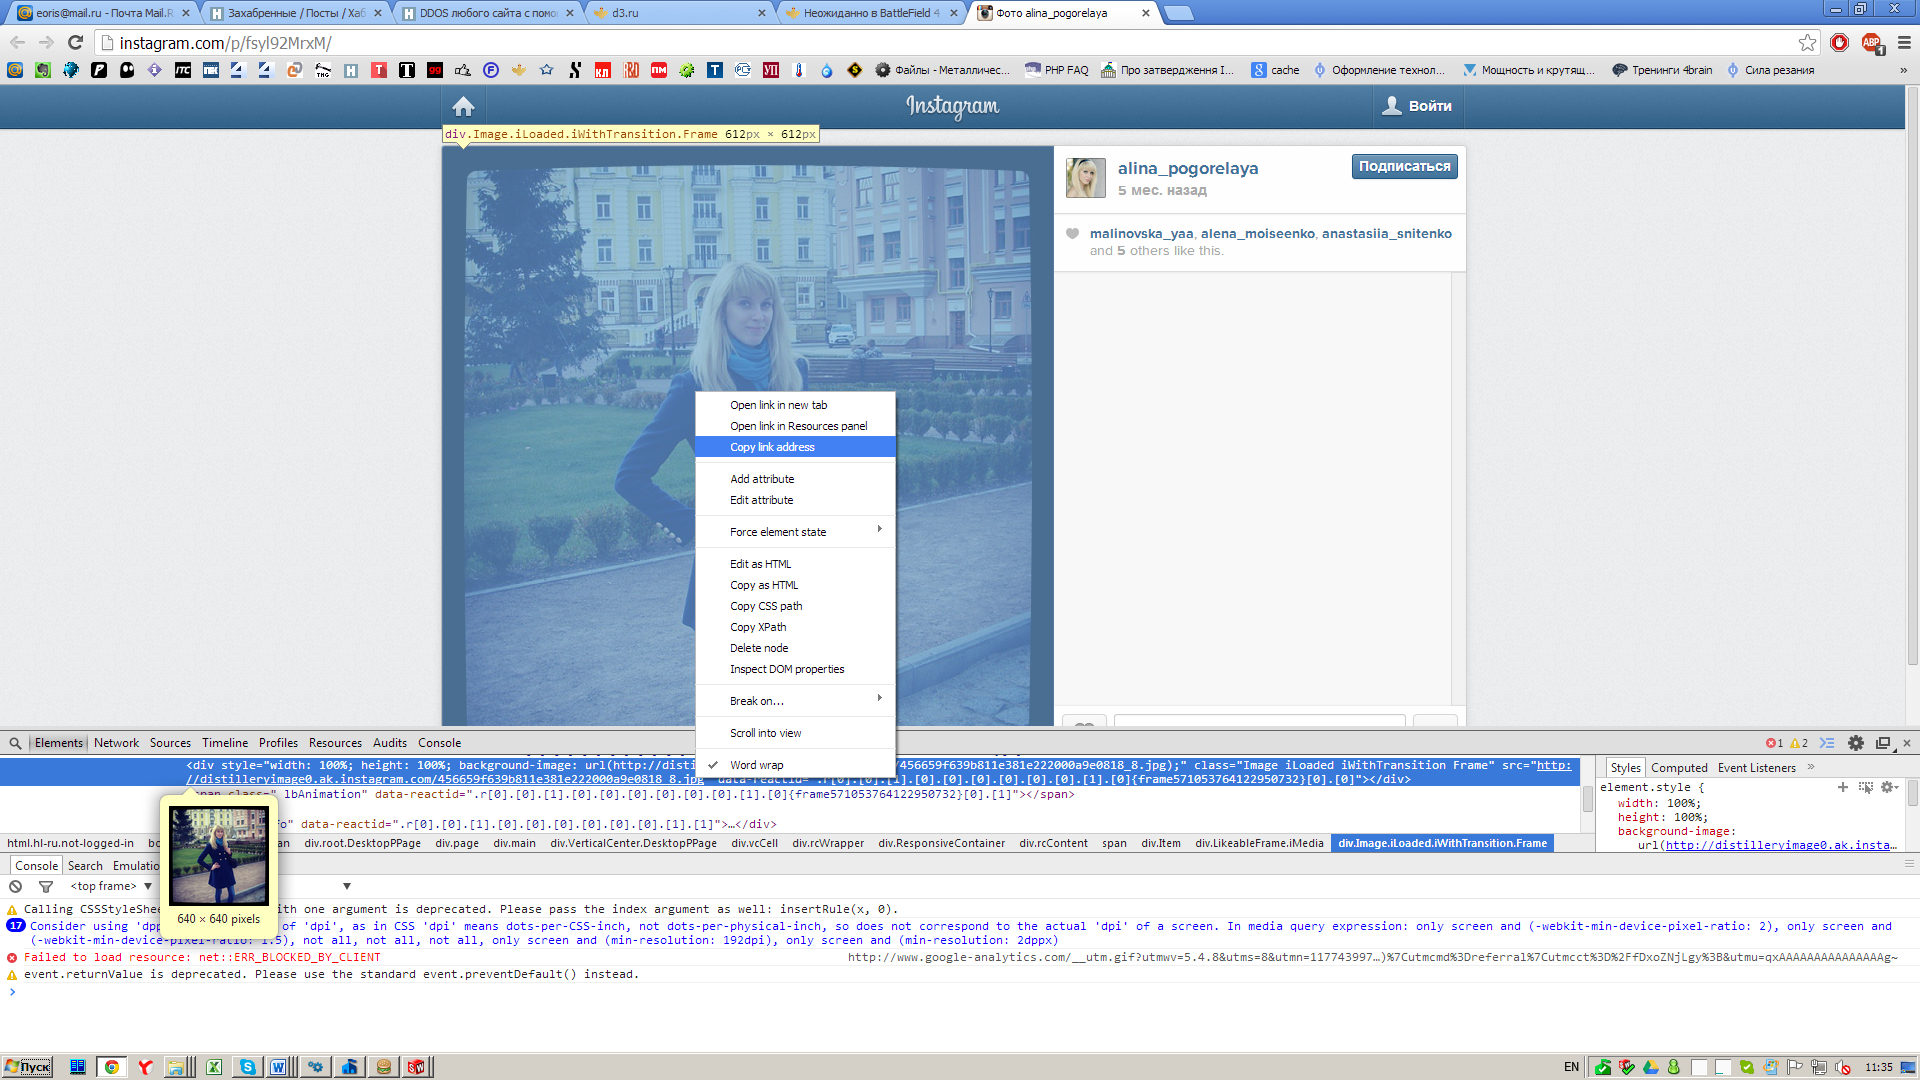Open the top frame context dropdown
Viewport: 1920px width, 1080px height.
tap(110, 886)
